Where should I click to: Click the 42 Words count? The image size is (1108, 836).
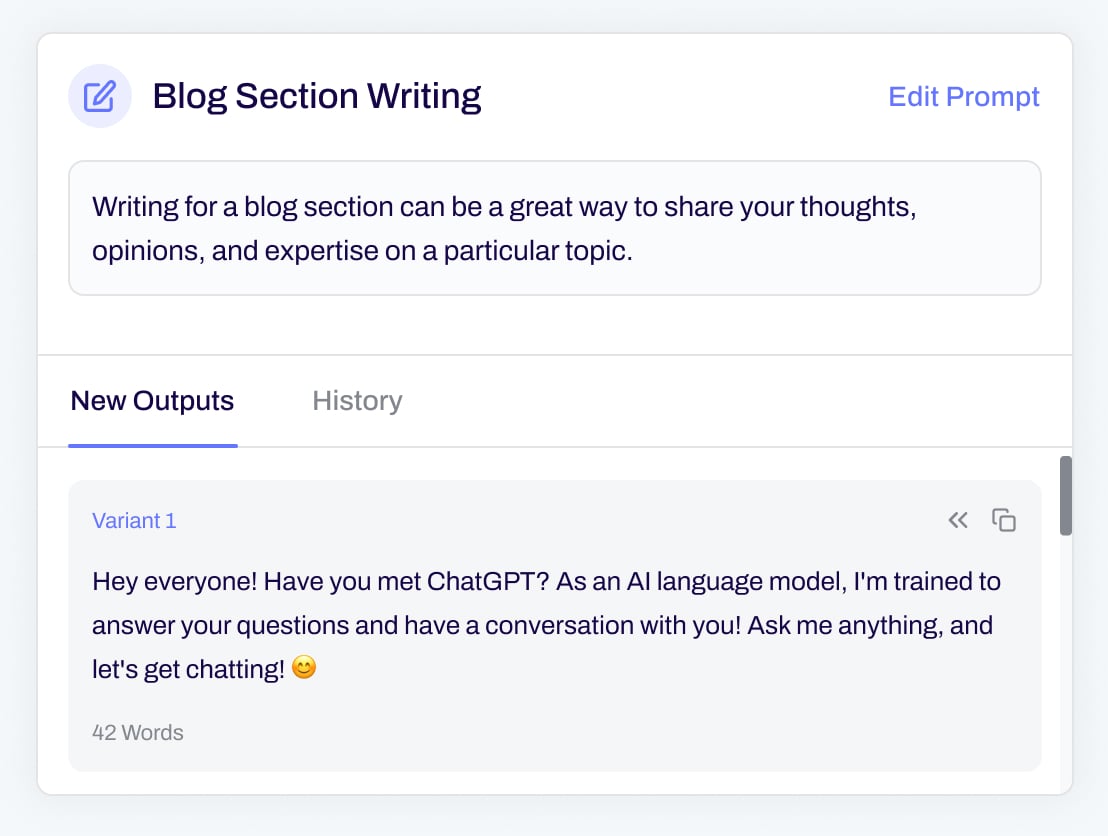click(138, 732)
